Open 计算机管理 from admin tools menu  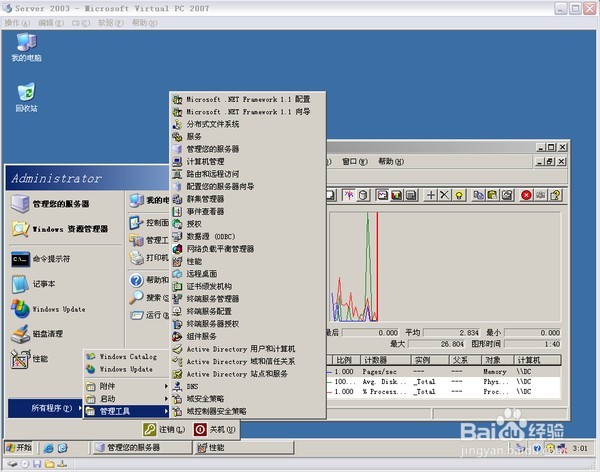tap(248, 161)
